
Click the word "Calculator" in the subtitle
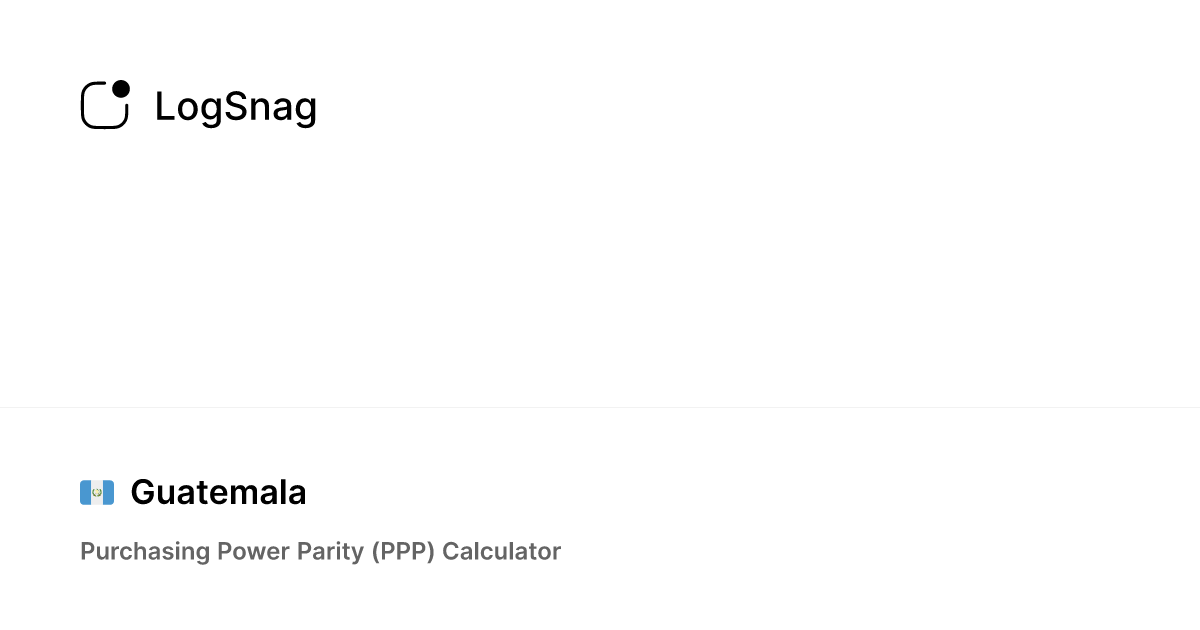[501, 551]
